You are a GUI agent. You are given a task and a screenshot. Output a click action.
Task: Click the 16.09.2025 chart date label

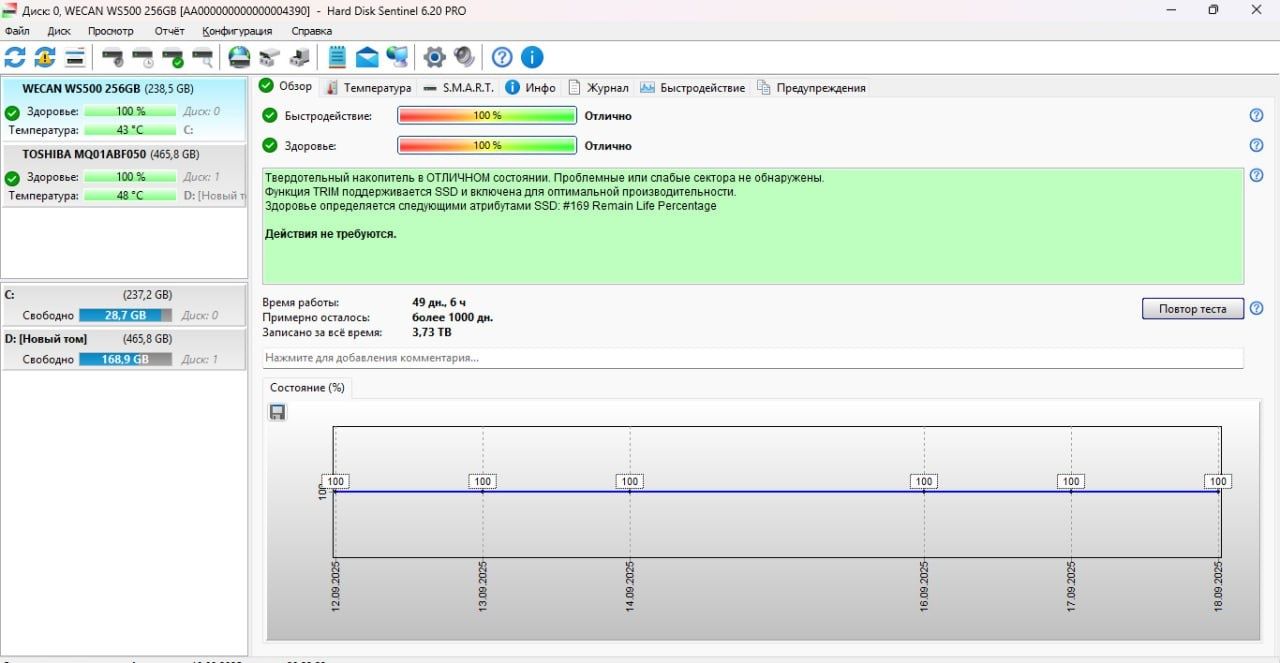[x=925, y=585]
